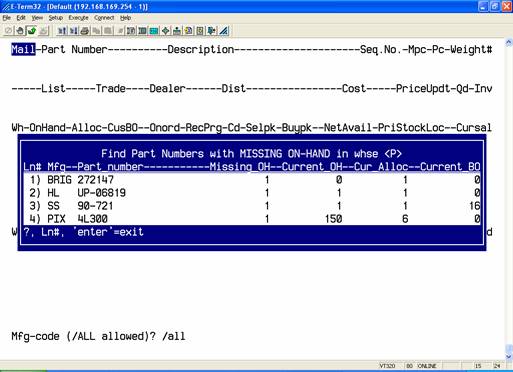Click the printer icon in the toolbar
This screenshot has width=513, height=372.
pos(85,31)
